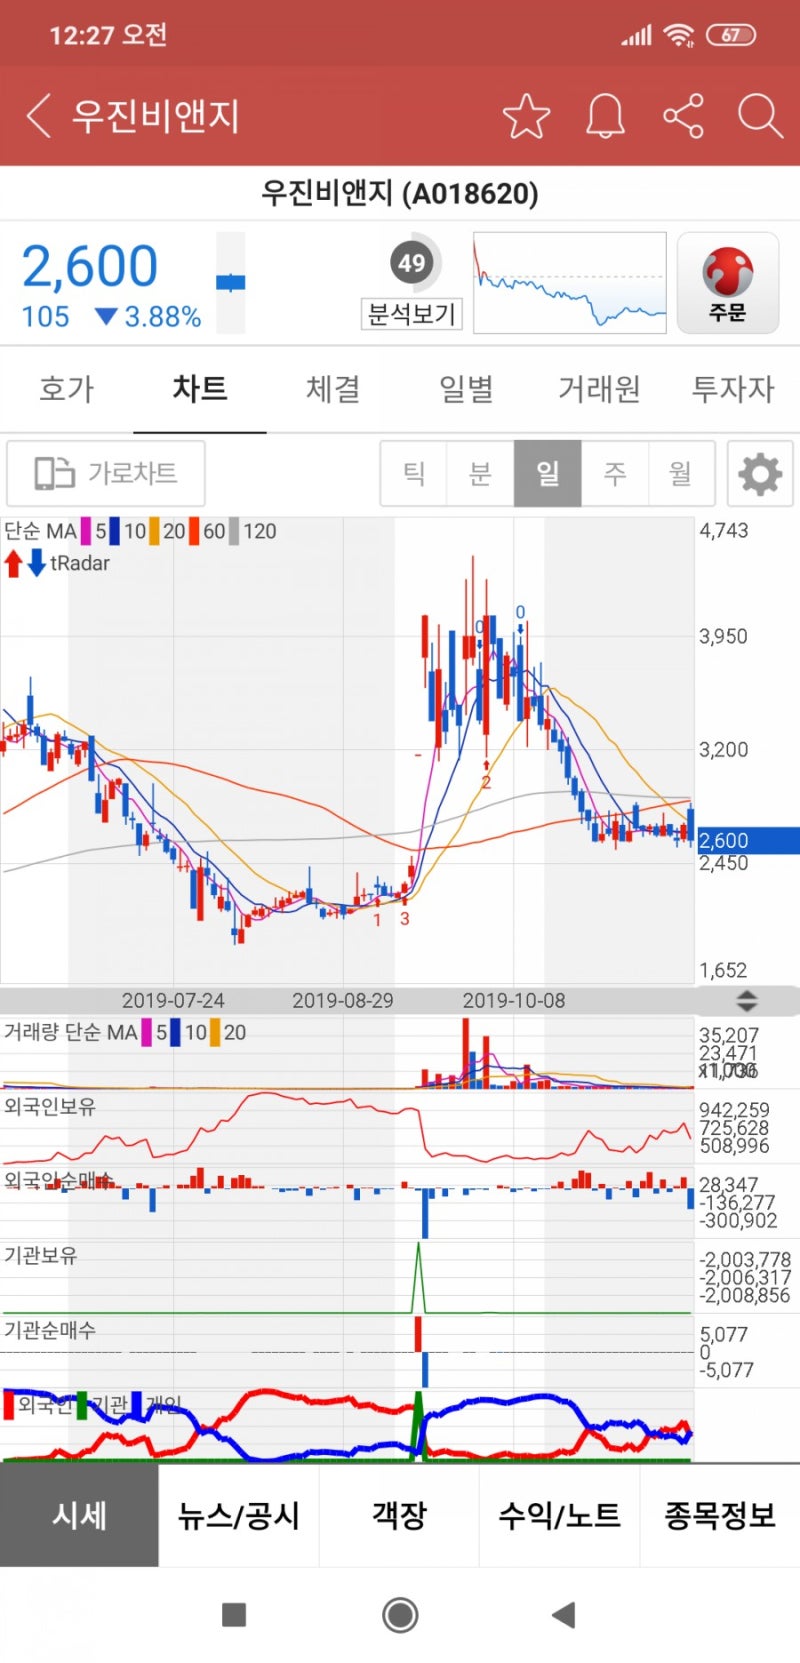The height and width of the screenshot is (1663, 800).
Task: Go back using the left arrow
Action: tap(38, 116)
